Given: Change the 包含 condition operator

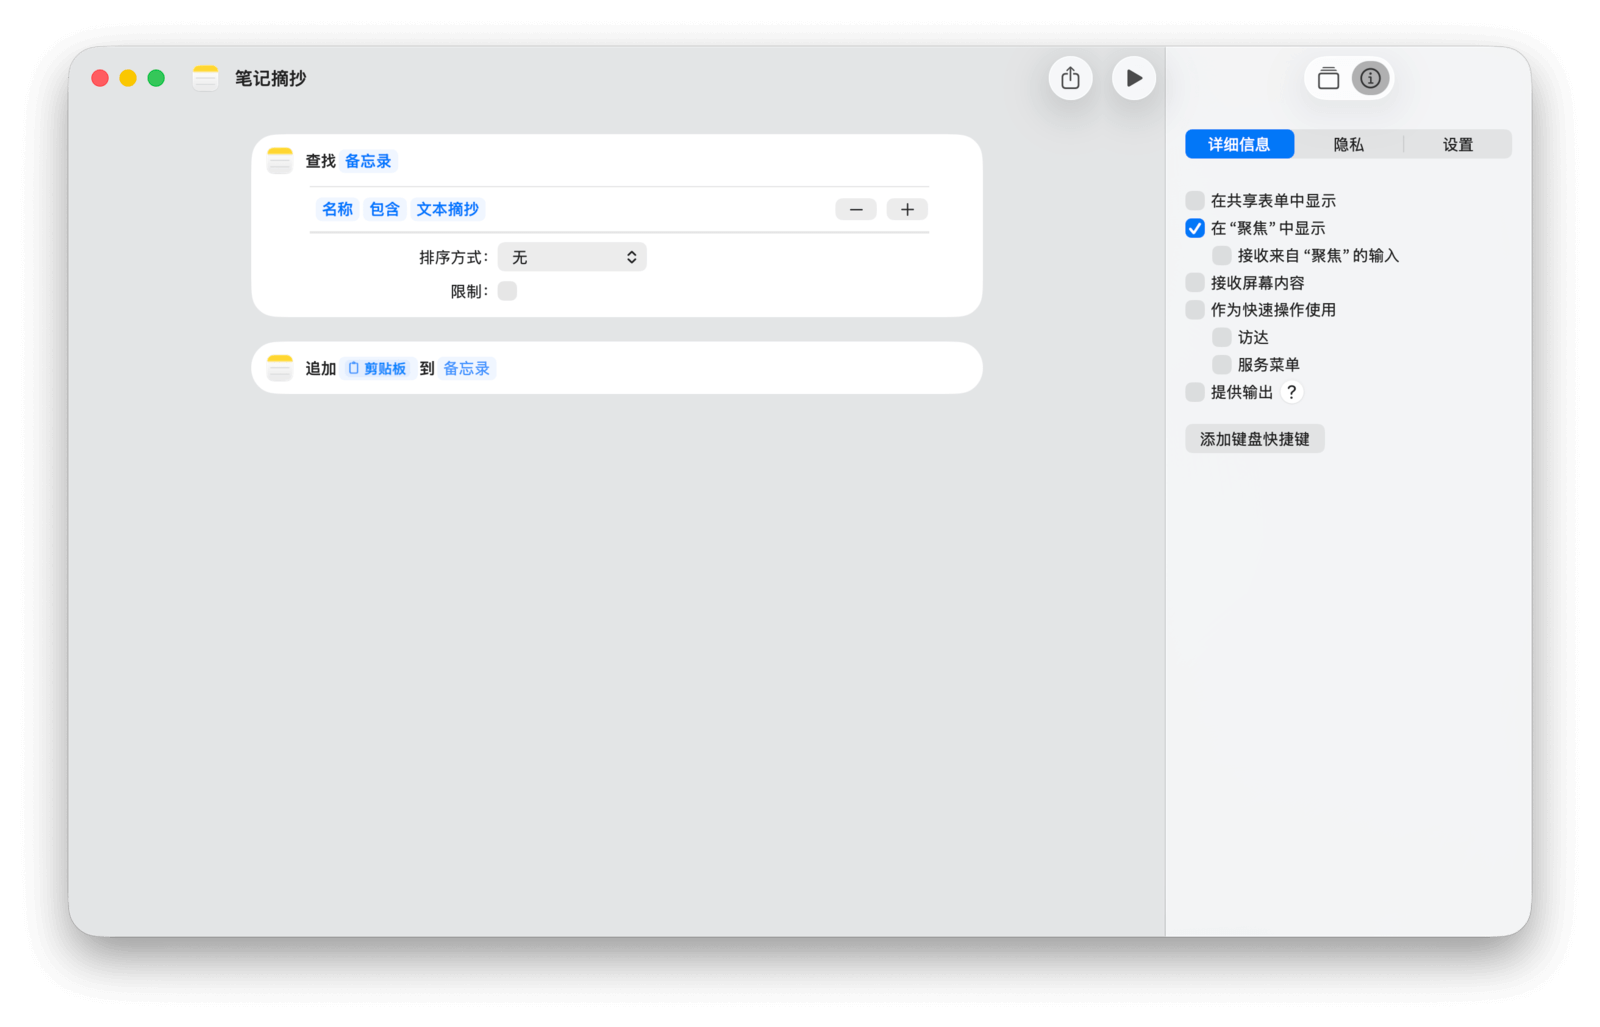Looking at the screenshot, I should [x=384, y=209].
